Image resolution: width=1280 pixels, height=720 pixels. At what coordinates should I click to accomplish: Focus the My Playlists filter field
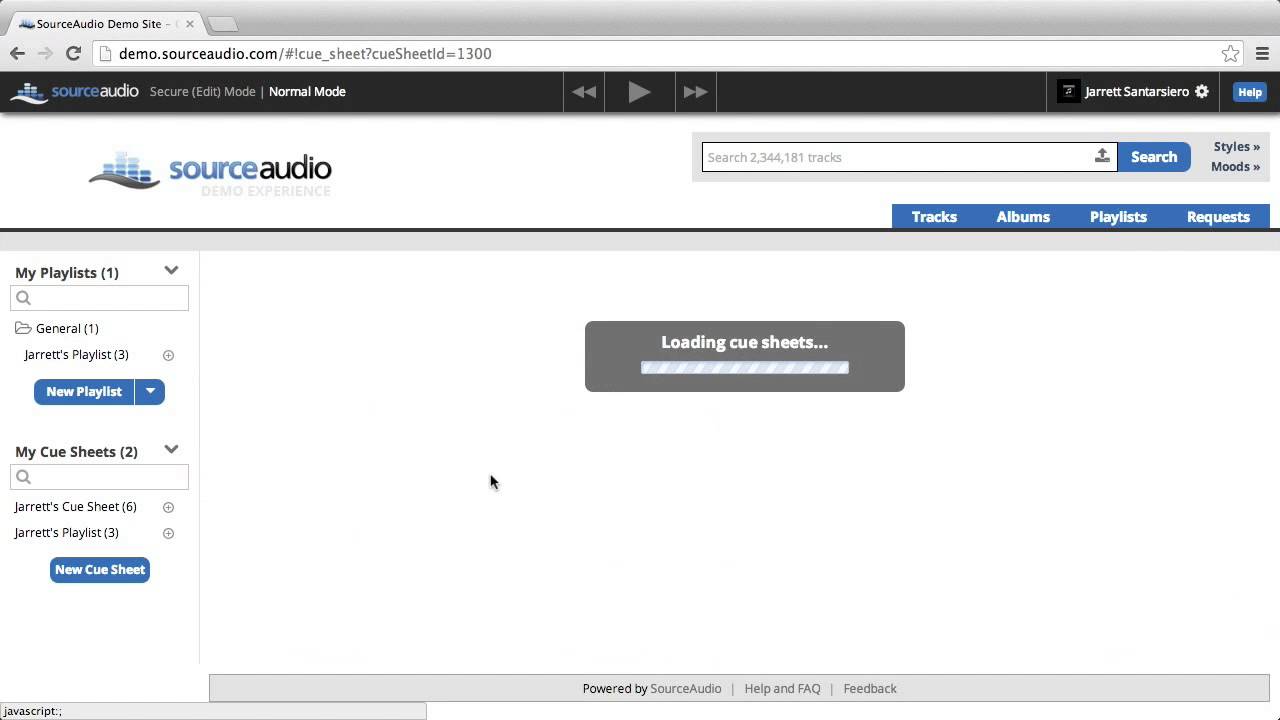(99, 298)
